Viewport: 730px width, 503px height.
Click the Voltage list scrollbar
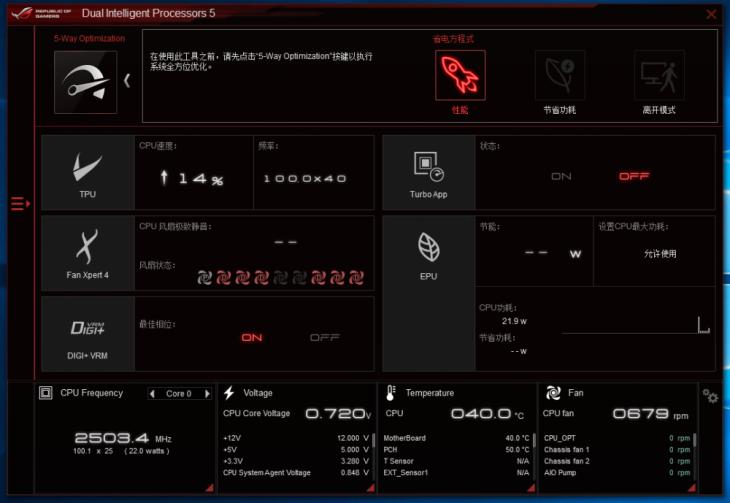click(x=373, y=455)
